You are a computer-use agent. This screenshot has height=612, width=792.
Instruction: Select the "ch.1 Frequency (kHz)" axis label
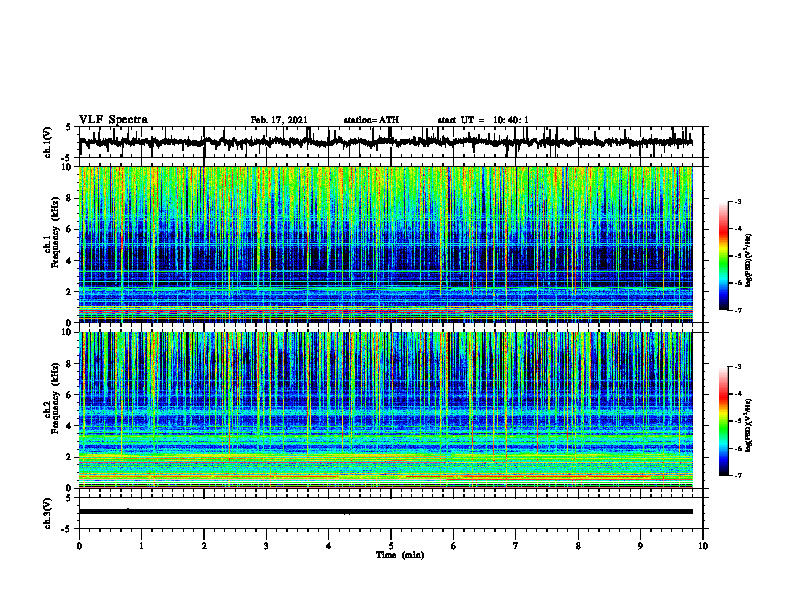[52, 232]
